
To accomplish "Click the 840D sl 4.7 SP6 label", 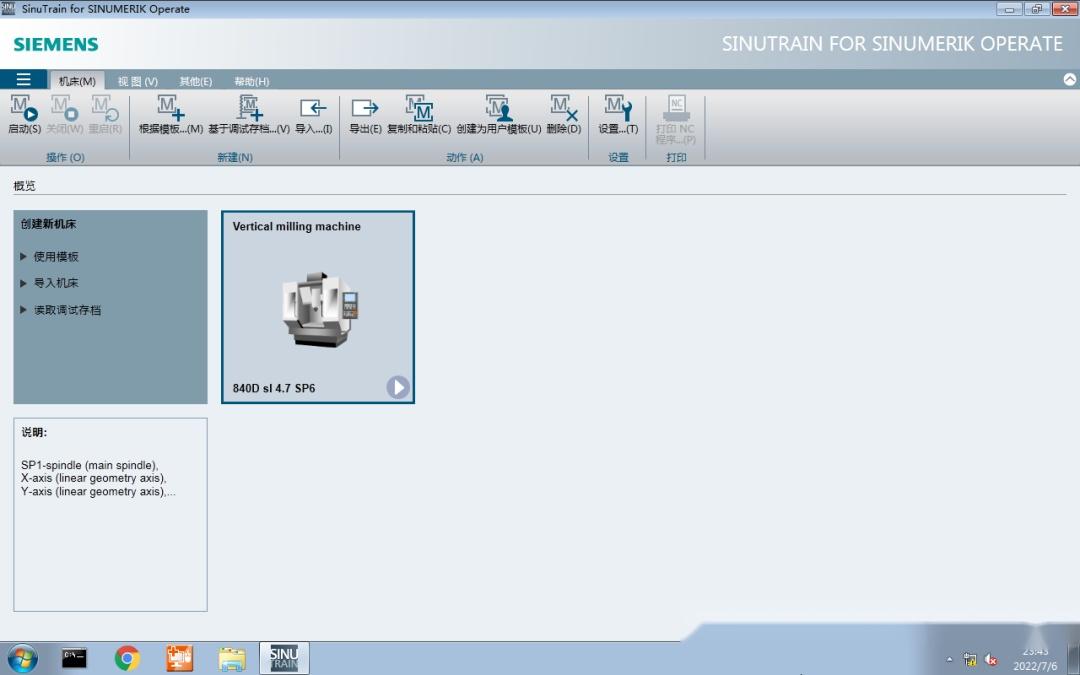I will click(273, 388).
